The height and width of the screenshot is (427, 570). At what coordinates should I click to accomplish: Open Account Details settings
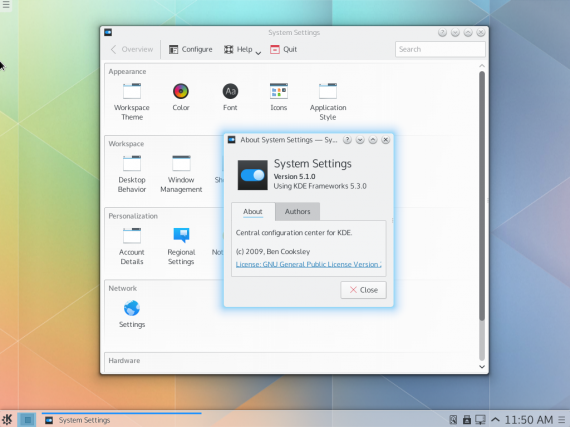pos(132,246)
